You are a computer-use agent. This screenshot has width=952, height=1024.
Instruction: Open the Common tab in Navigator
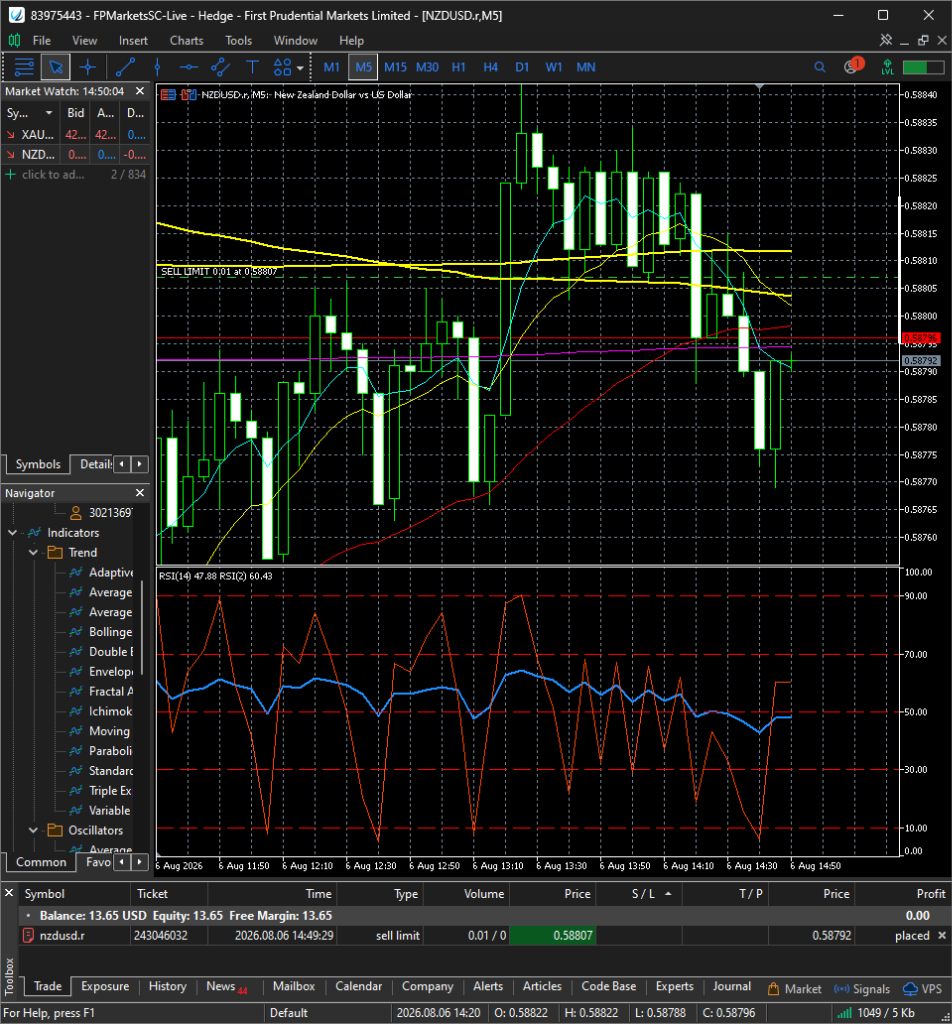41,862
